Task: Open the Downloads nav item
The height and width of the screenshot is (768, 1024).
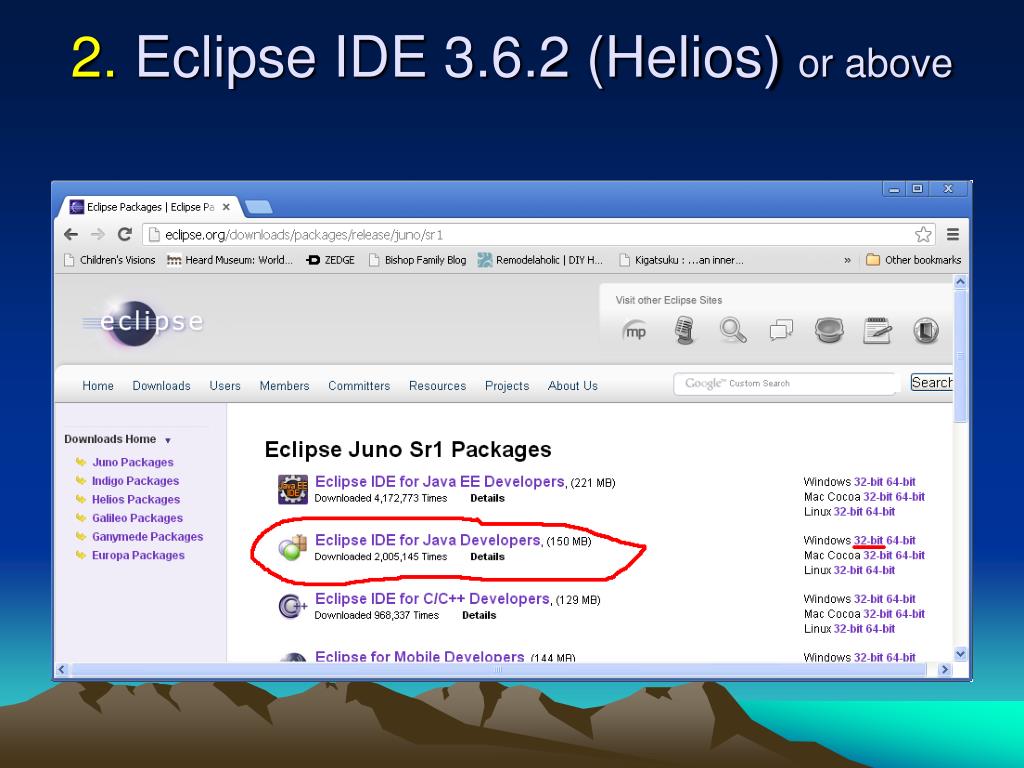Action: [x=161, y=386]
